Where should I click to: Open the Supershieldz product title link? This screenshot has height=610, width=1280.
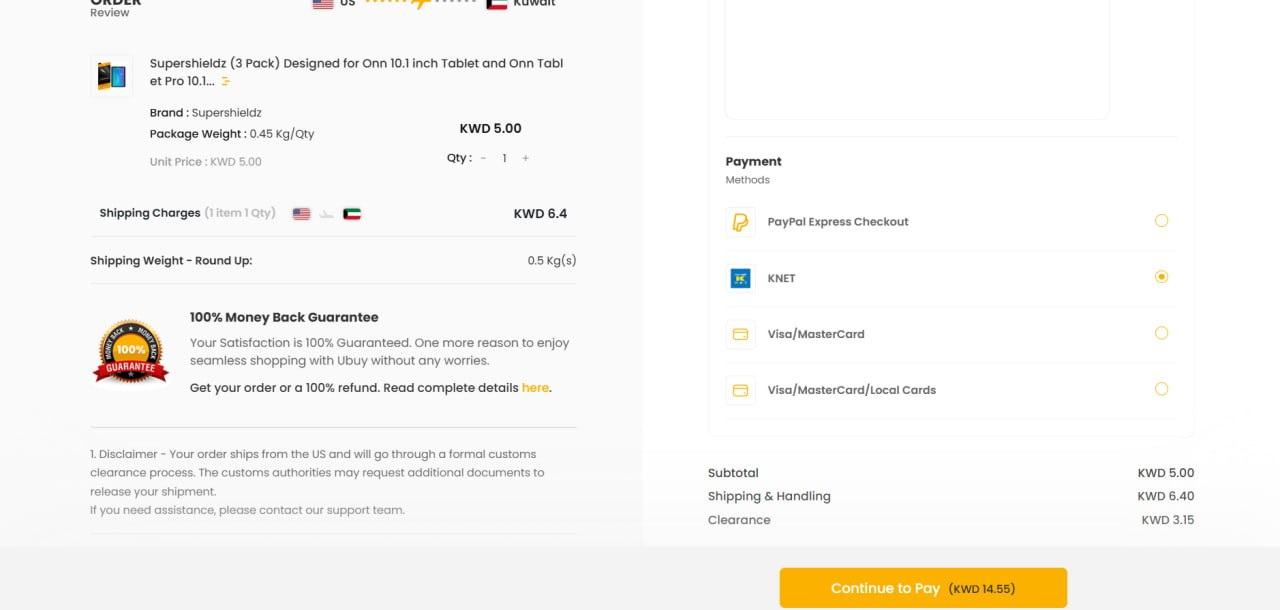pos(357,72)
